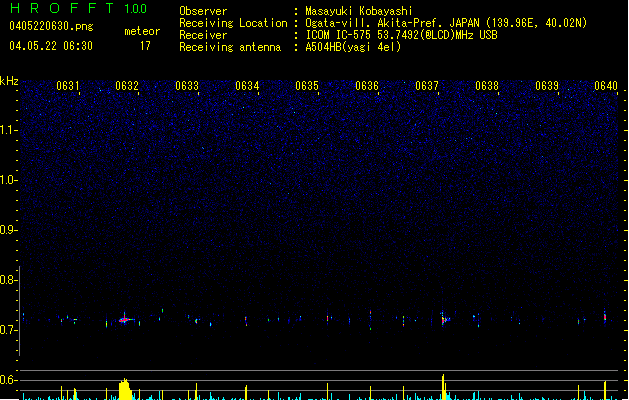Click the HROFFT 1.0.0 title text
The image size is (629, 400).
pyautogui.click(x=79, y=8)
